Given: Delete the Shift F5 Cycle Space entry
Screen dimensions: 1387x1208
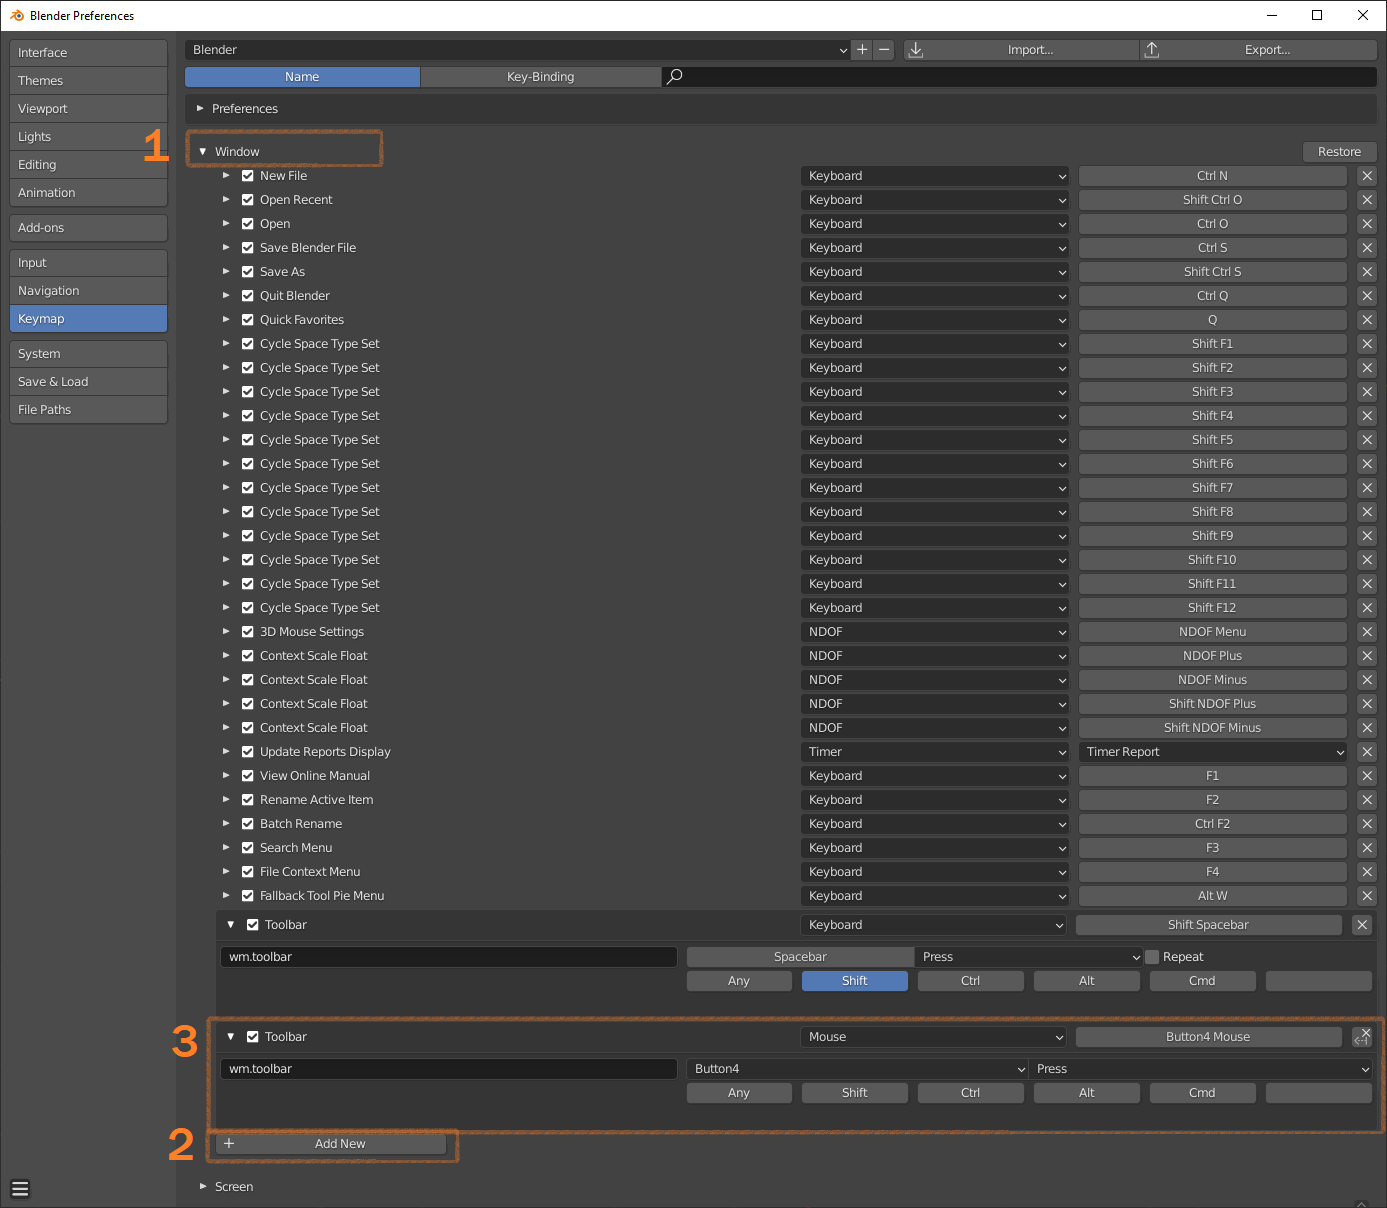Looking at the screenshot, I should click(1367, 440).
